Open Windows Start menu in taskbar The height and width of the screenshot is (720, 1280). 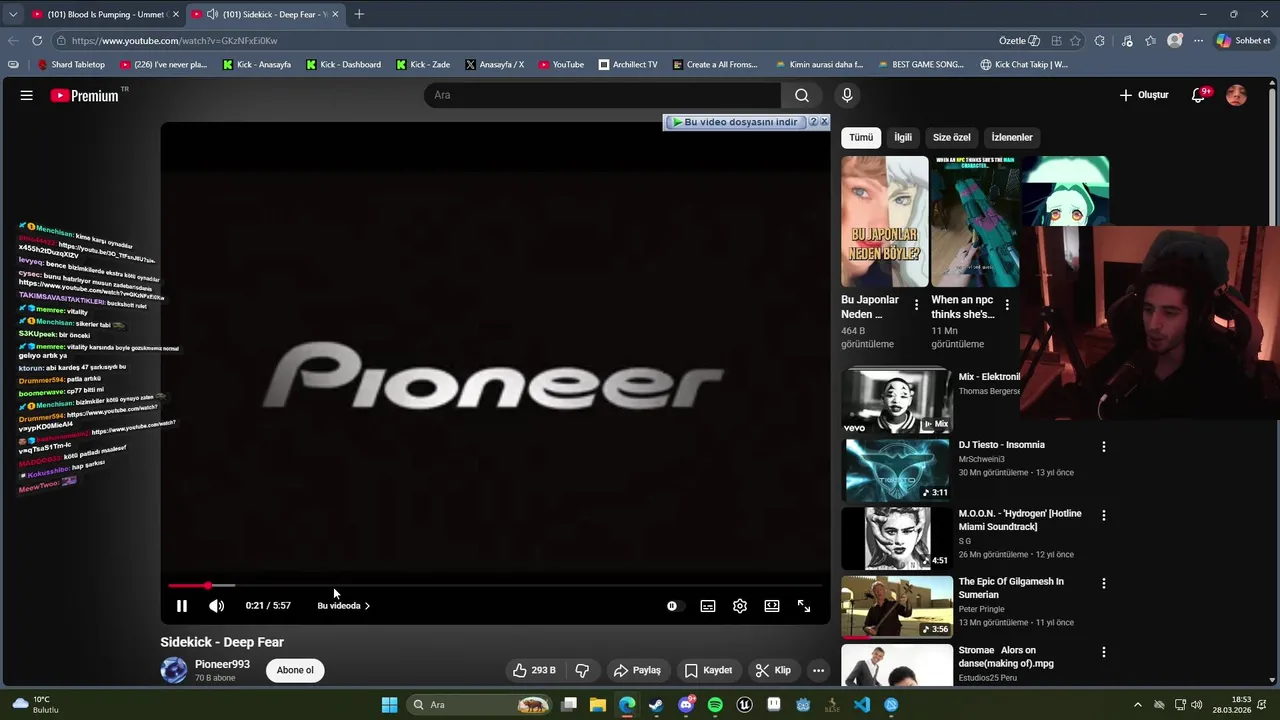point(389,705)
